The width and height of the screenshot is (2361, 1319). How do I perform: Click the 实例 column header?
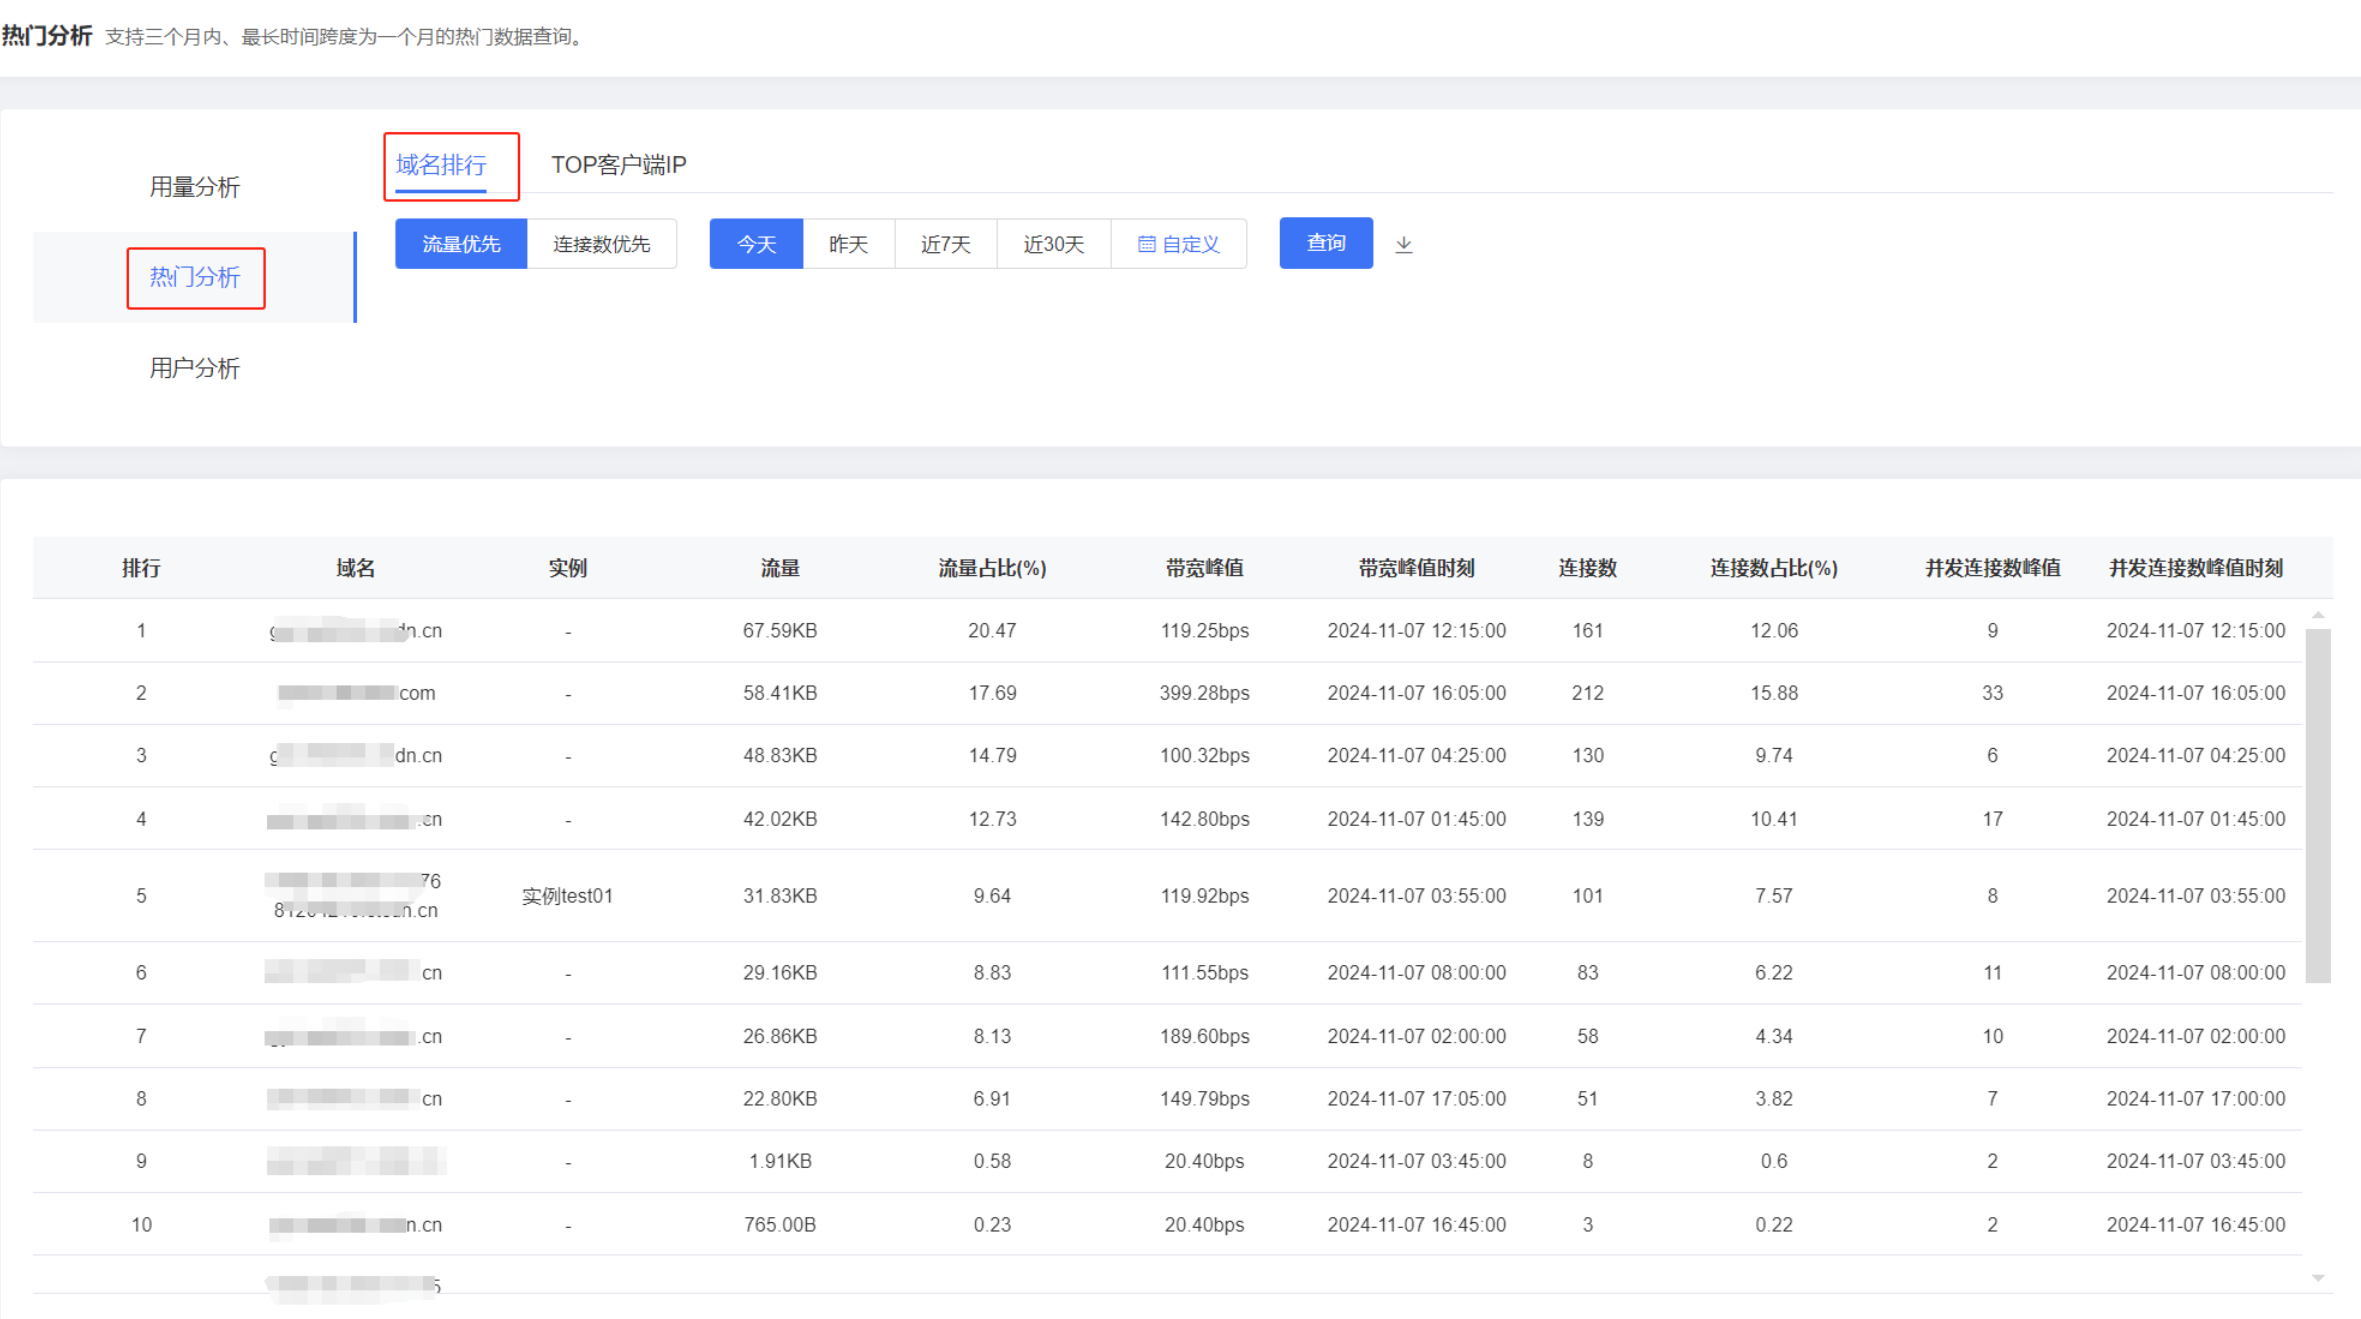[x=567, y=568]
